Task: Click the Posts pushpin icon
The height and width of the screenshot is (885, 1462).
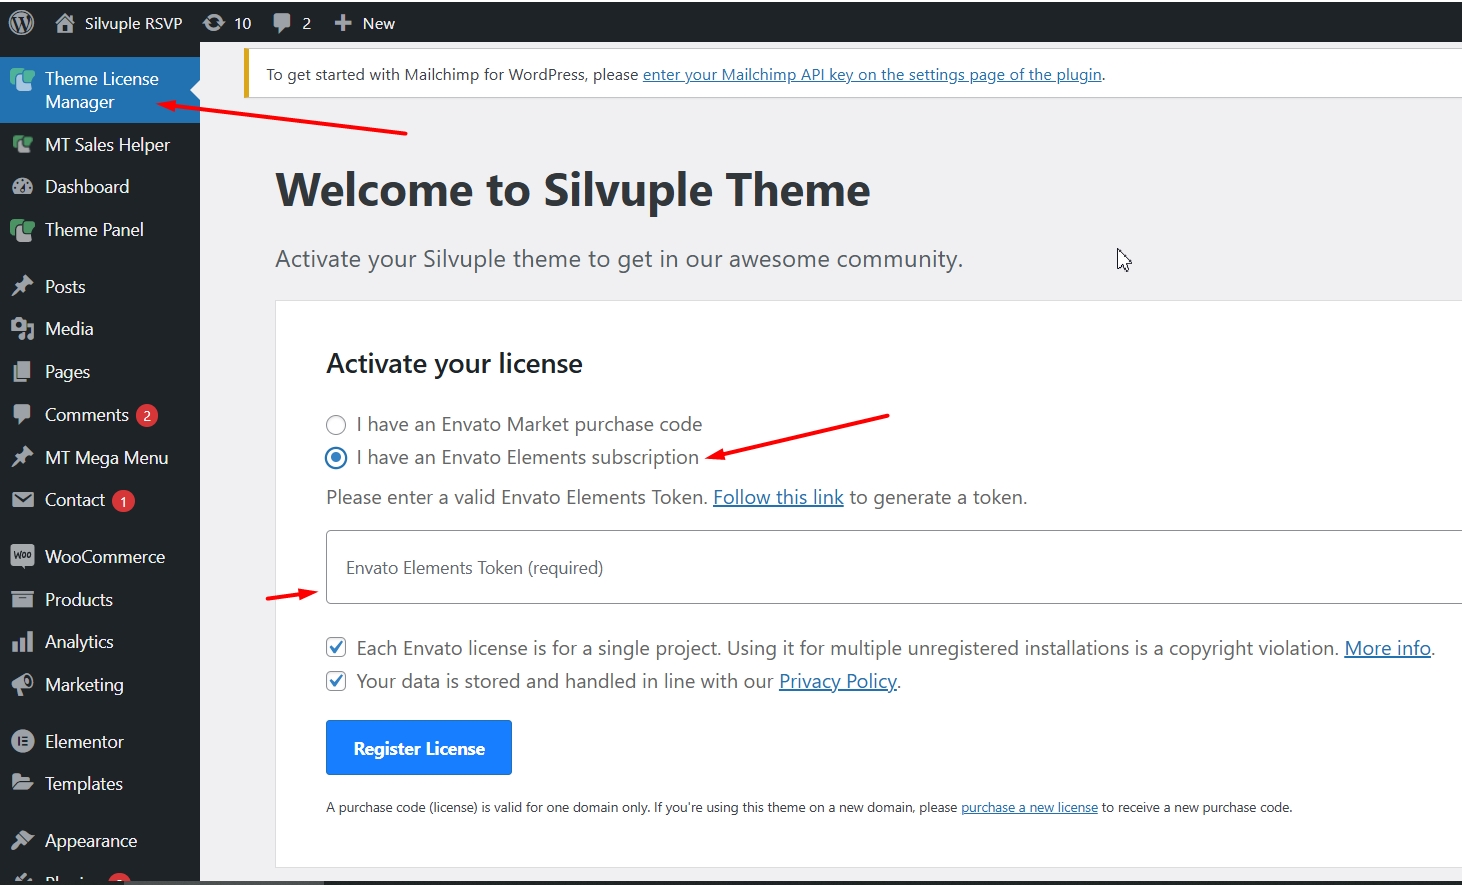Action: pos(22,287)
